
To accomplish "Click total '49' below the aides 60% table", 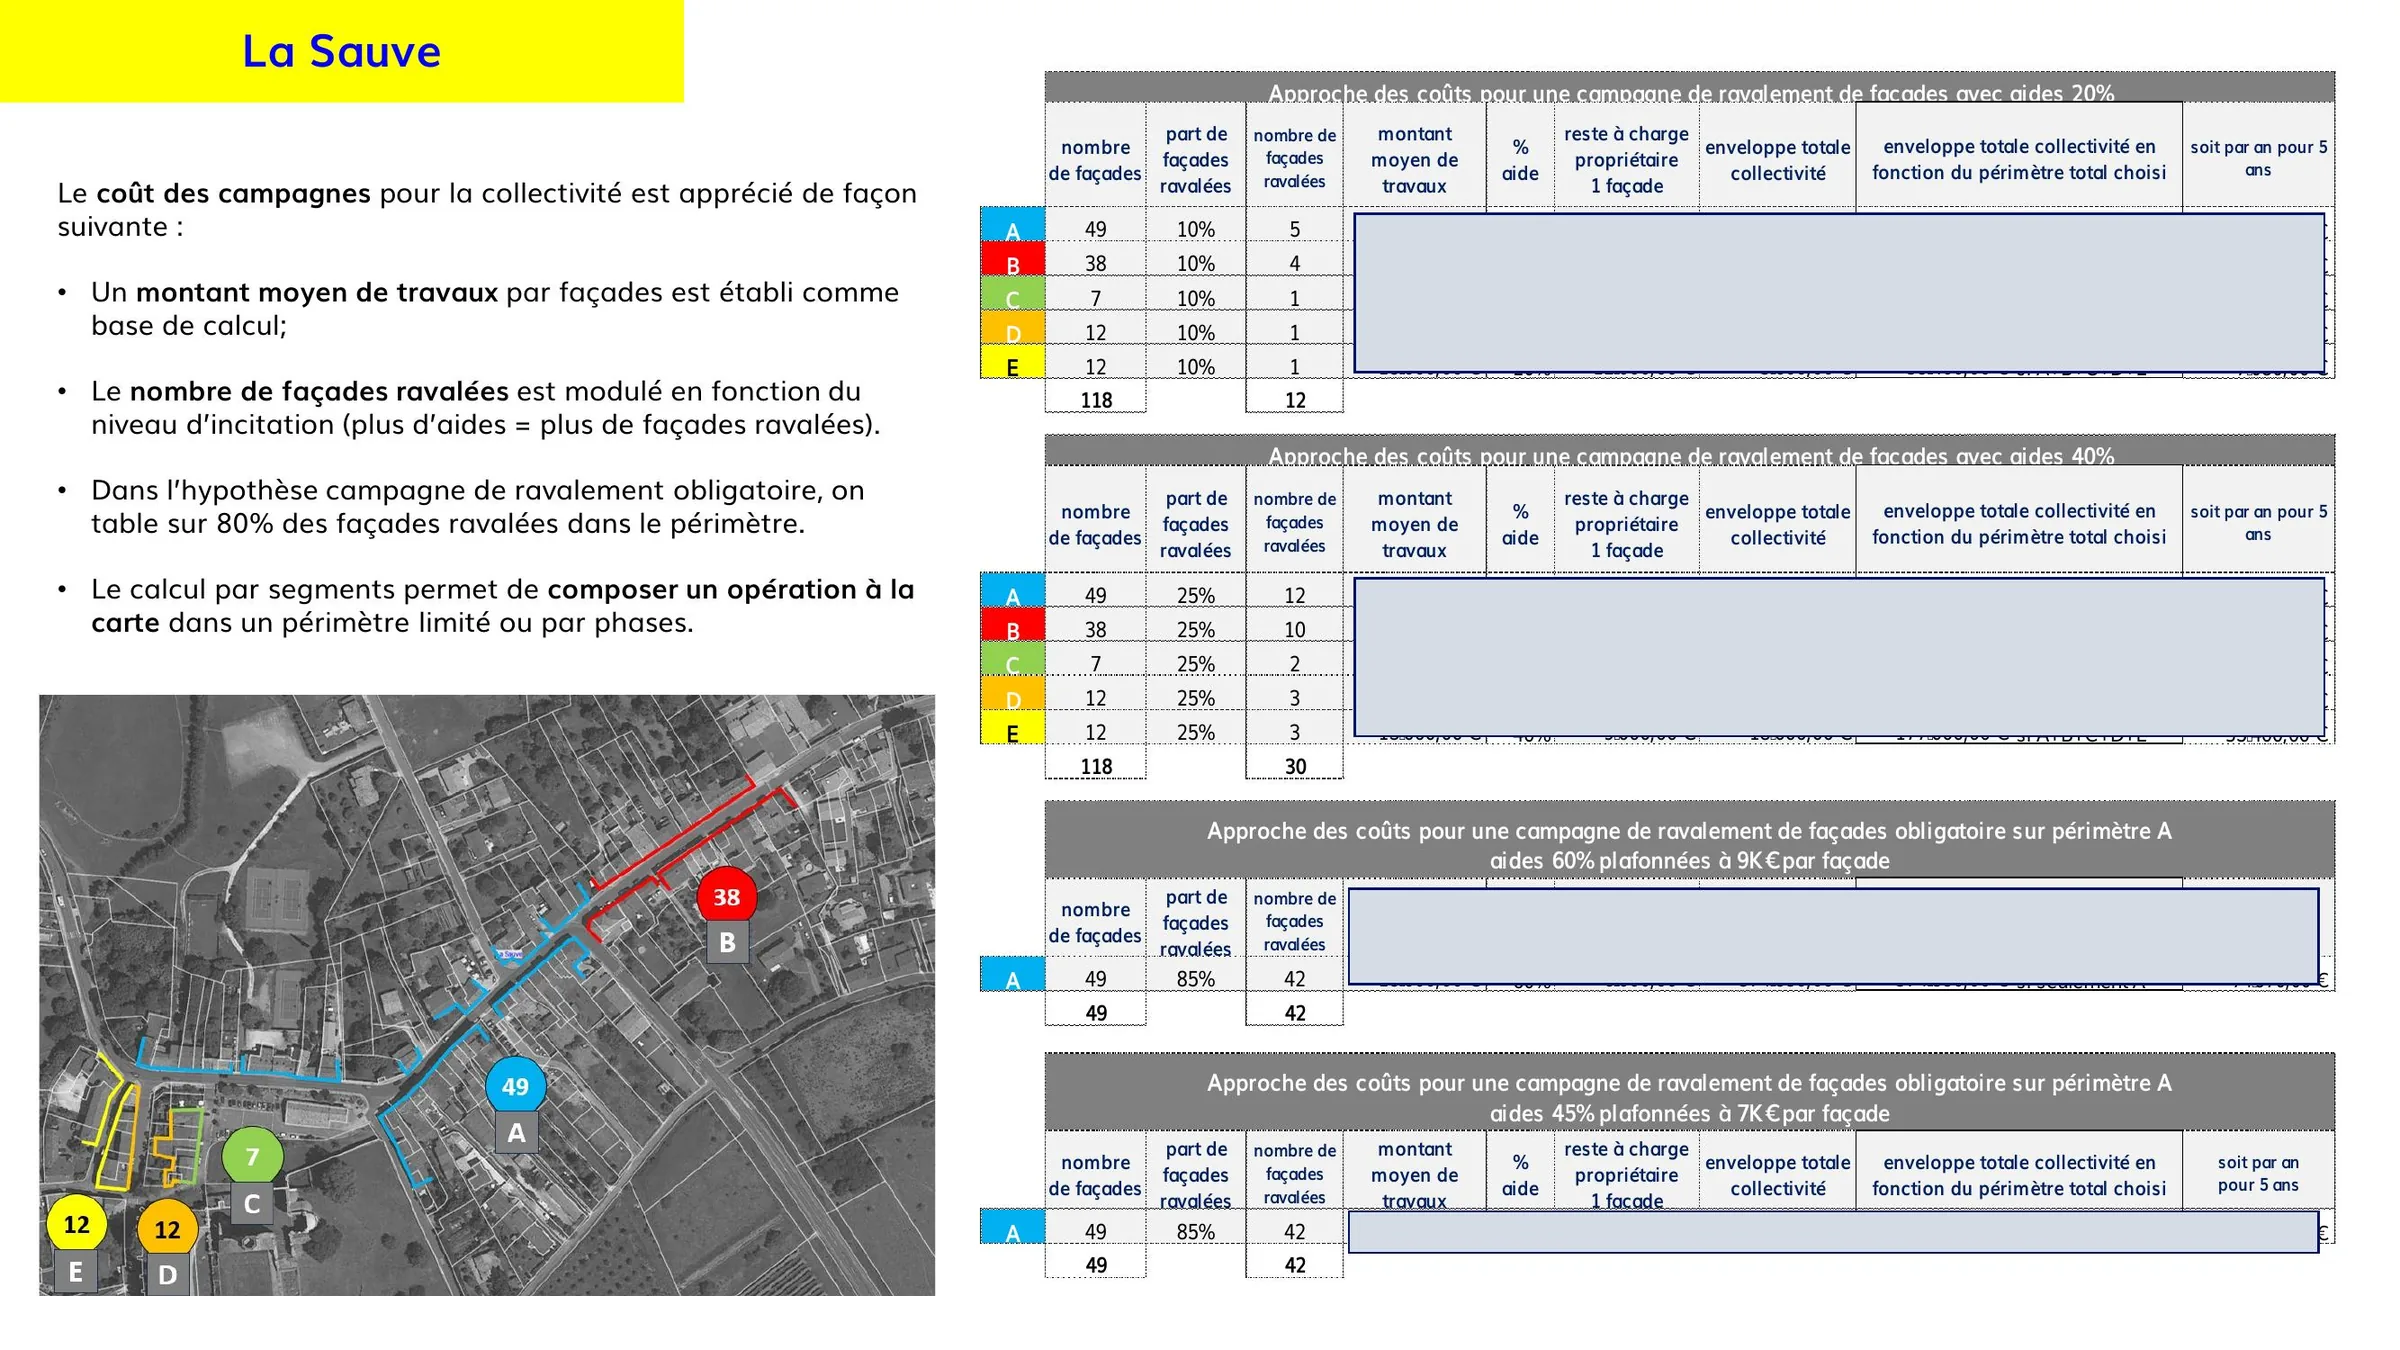I will pyautogui.click(x=1096, y=1013).
